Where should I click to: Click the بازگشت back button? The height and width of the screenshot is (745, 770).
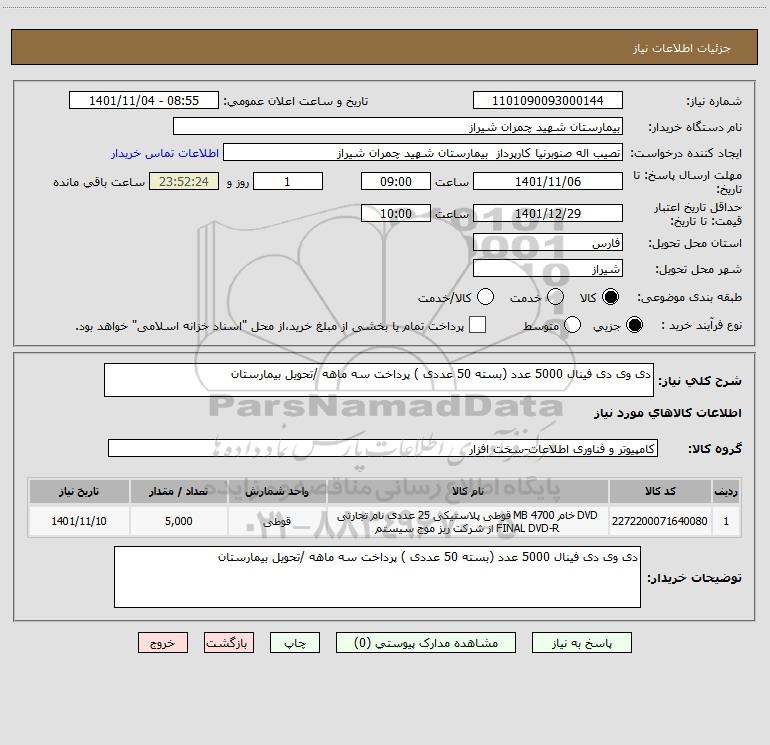point(229,643)
